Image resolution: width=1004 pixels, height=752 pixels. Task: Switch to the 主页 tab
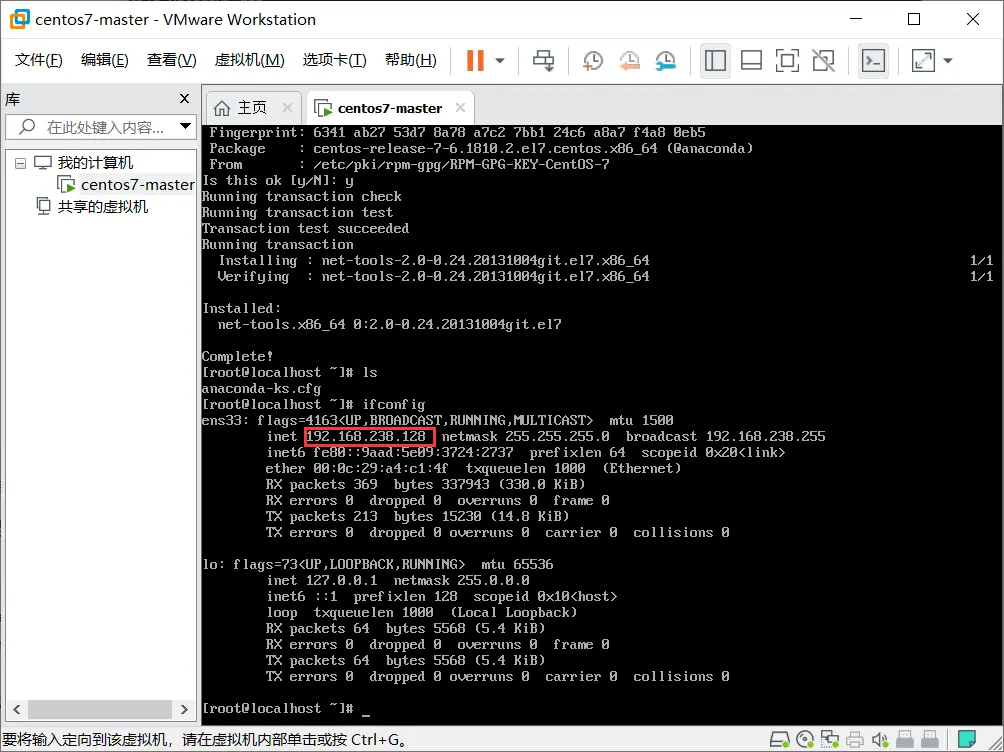(x=249, y=107)
